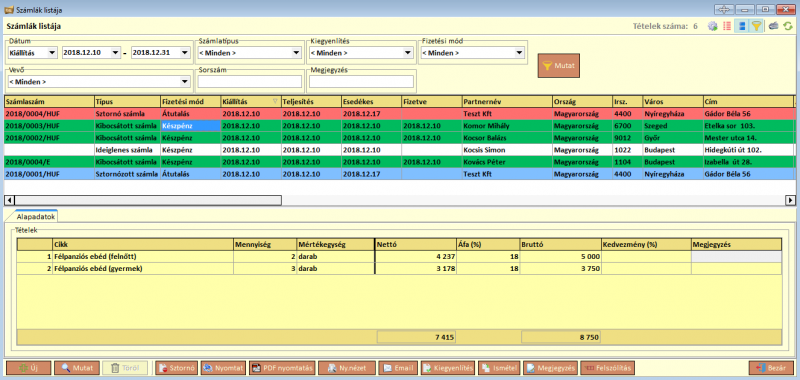Click the green refresh arrows icon

[789, 26]
